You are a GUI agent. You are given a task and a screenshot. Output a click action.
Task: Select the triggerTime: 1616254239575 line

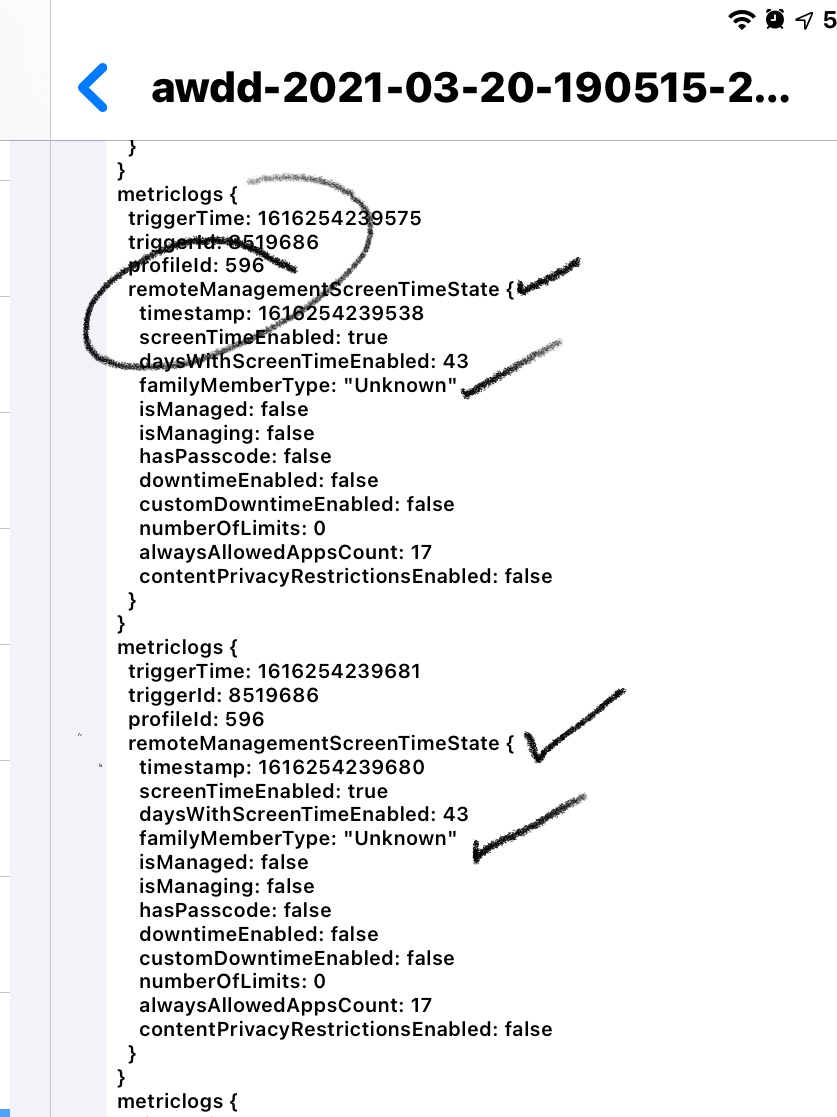point(274,218)
